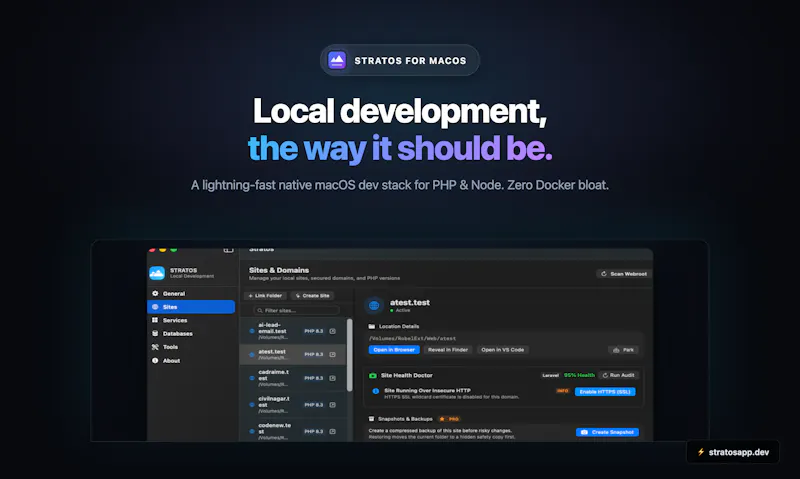Image resolution: width=800 pixels, height=479 pixels.
Task: Click the open icon on codenew.test row
Action: [x=333, y=431]
